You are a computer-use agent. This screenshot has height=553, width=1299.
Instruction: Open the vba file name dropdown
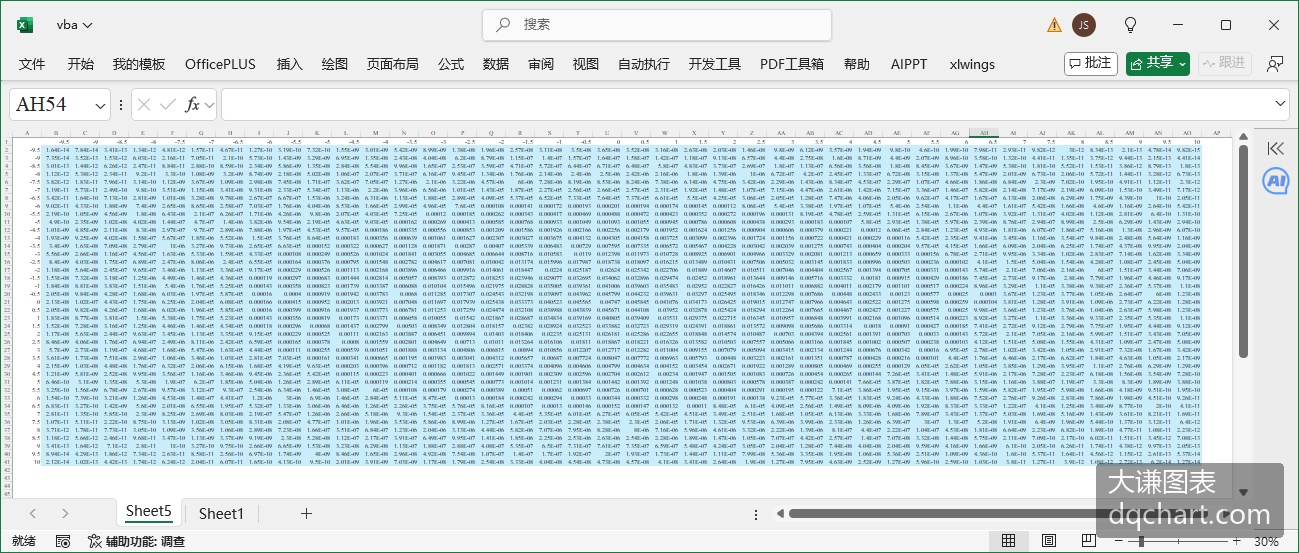(75, 24)
